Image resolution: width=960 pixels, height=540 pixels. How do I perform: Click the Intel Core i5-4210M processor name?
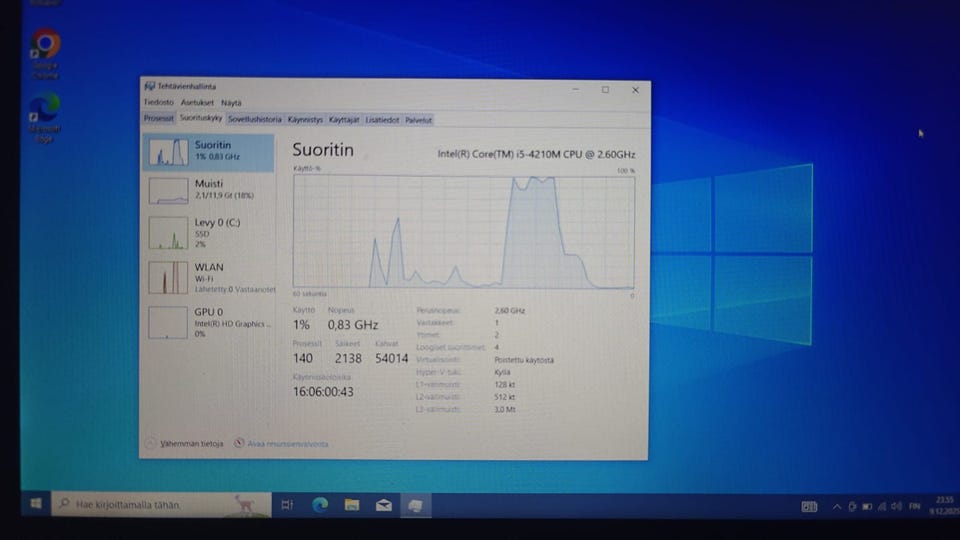[536, 154]
